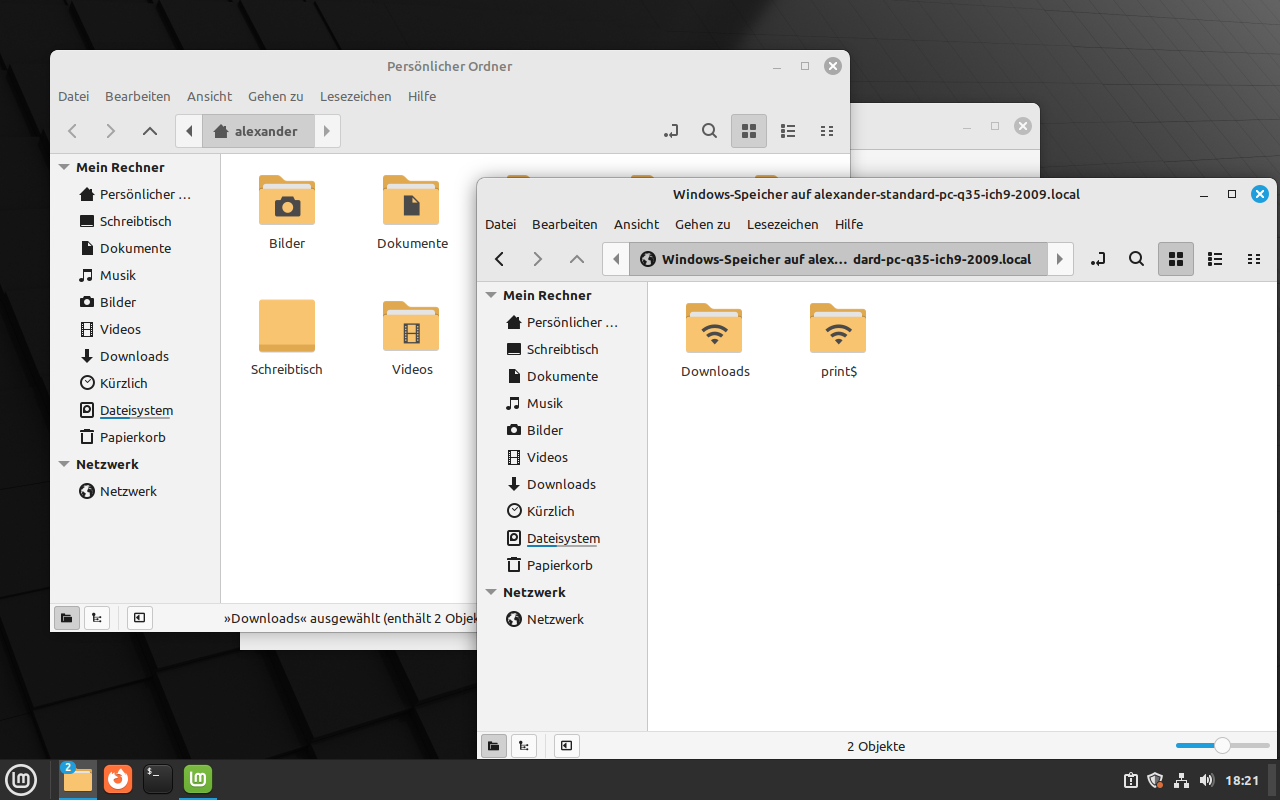This screenshot has width=1280, height=800.
Task: Toggle location entry icon in Persönlicher Ordner window
Action: point(671,131)
